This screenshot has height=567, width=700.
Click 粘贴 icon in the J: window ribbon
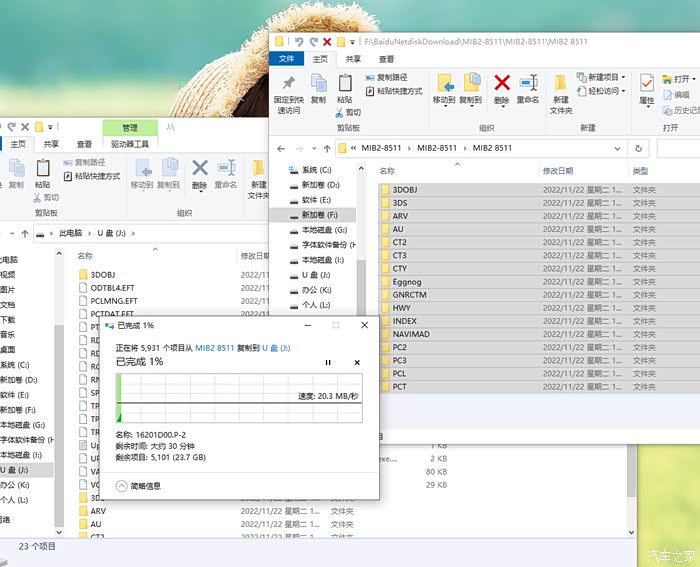(x=43, y=171)
